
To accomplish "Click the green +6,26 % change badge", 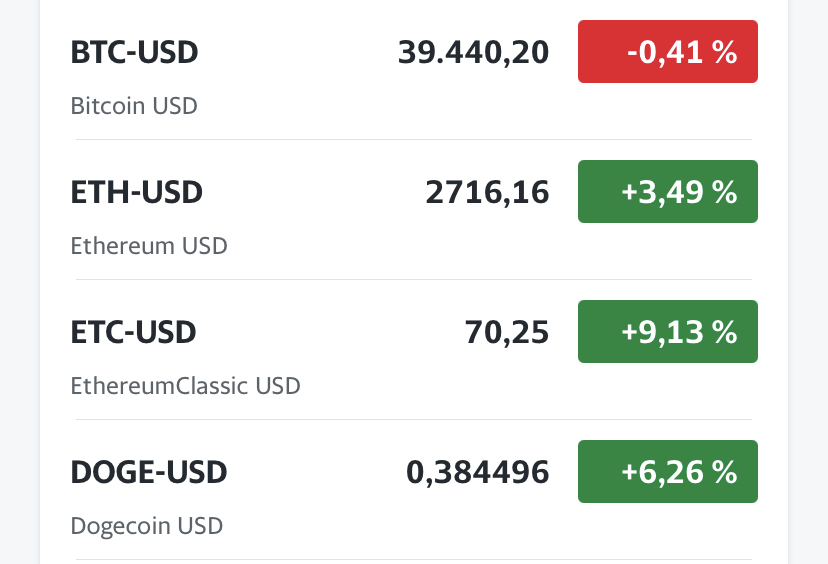I will point(667,471).
